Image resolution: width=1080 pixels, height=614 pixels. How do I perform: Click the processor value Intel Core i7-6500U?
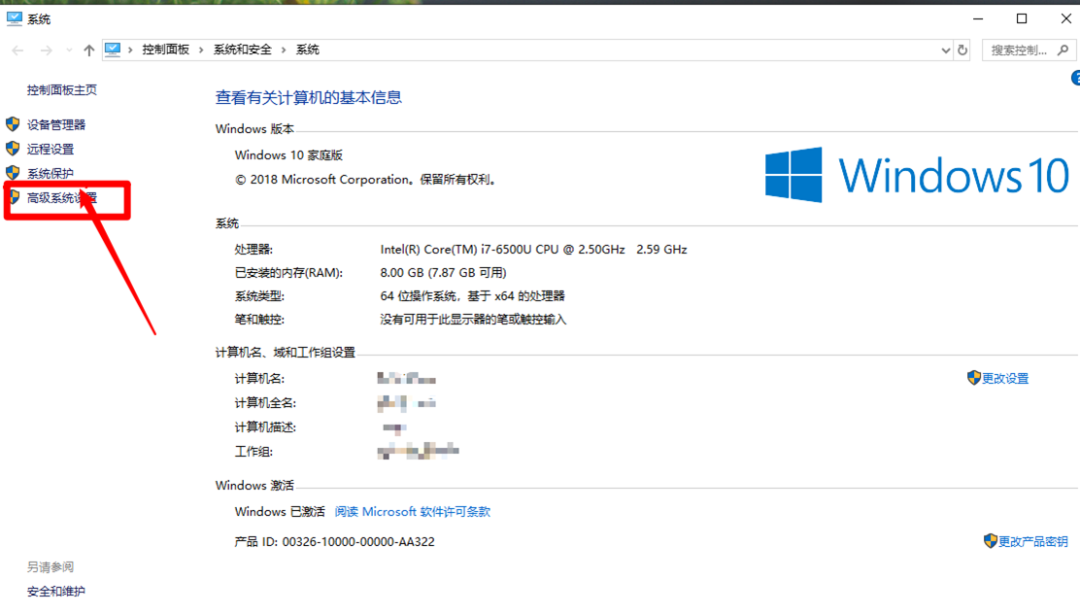(x=534, y=249)
